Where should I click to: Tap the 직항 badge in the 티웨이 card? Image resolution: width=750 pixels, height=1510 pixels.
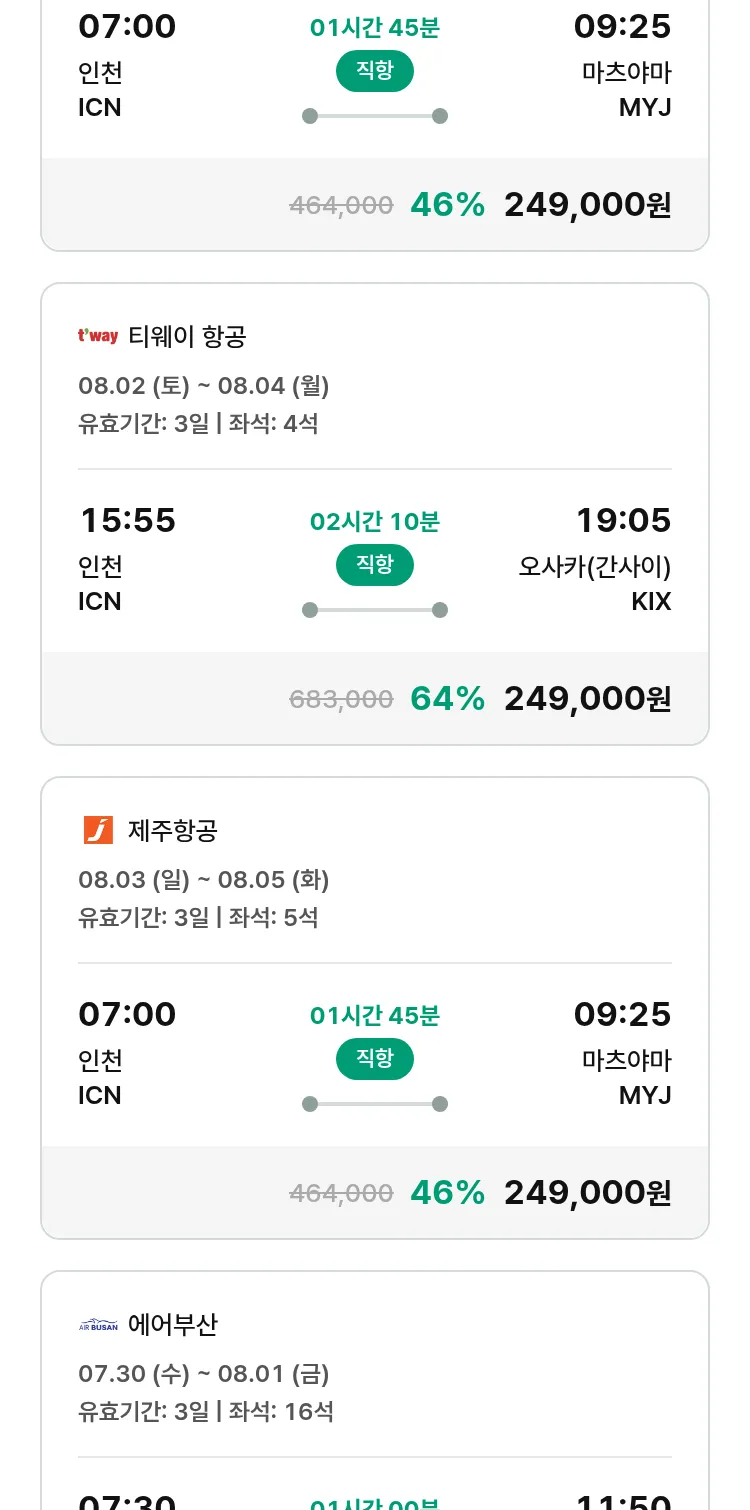(x=375, y=565)
